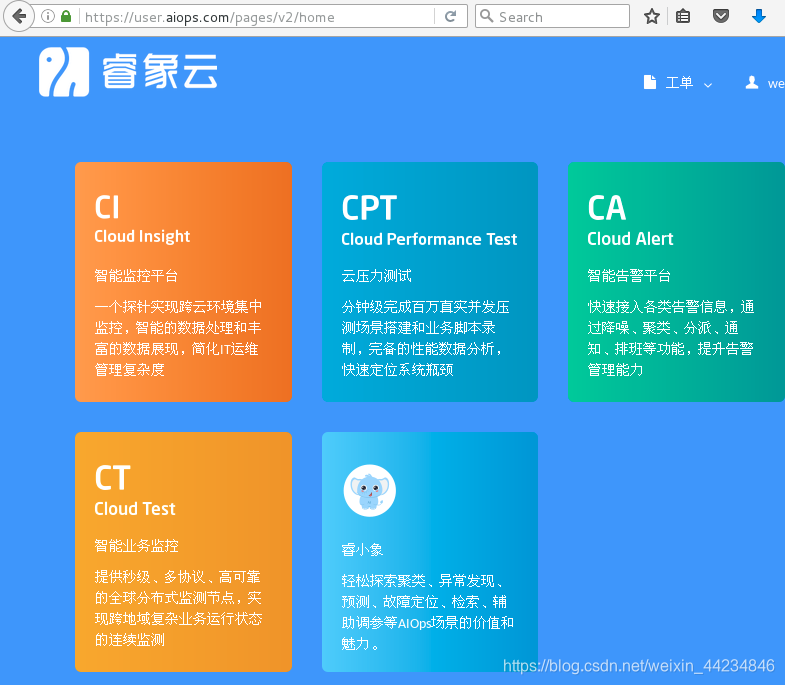The width and height of the screenshot is (785, 685).
Task: Click the '智能监控平台' subtitle
Action: tap(136, 275)
